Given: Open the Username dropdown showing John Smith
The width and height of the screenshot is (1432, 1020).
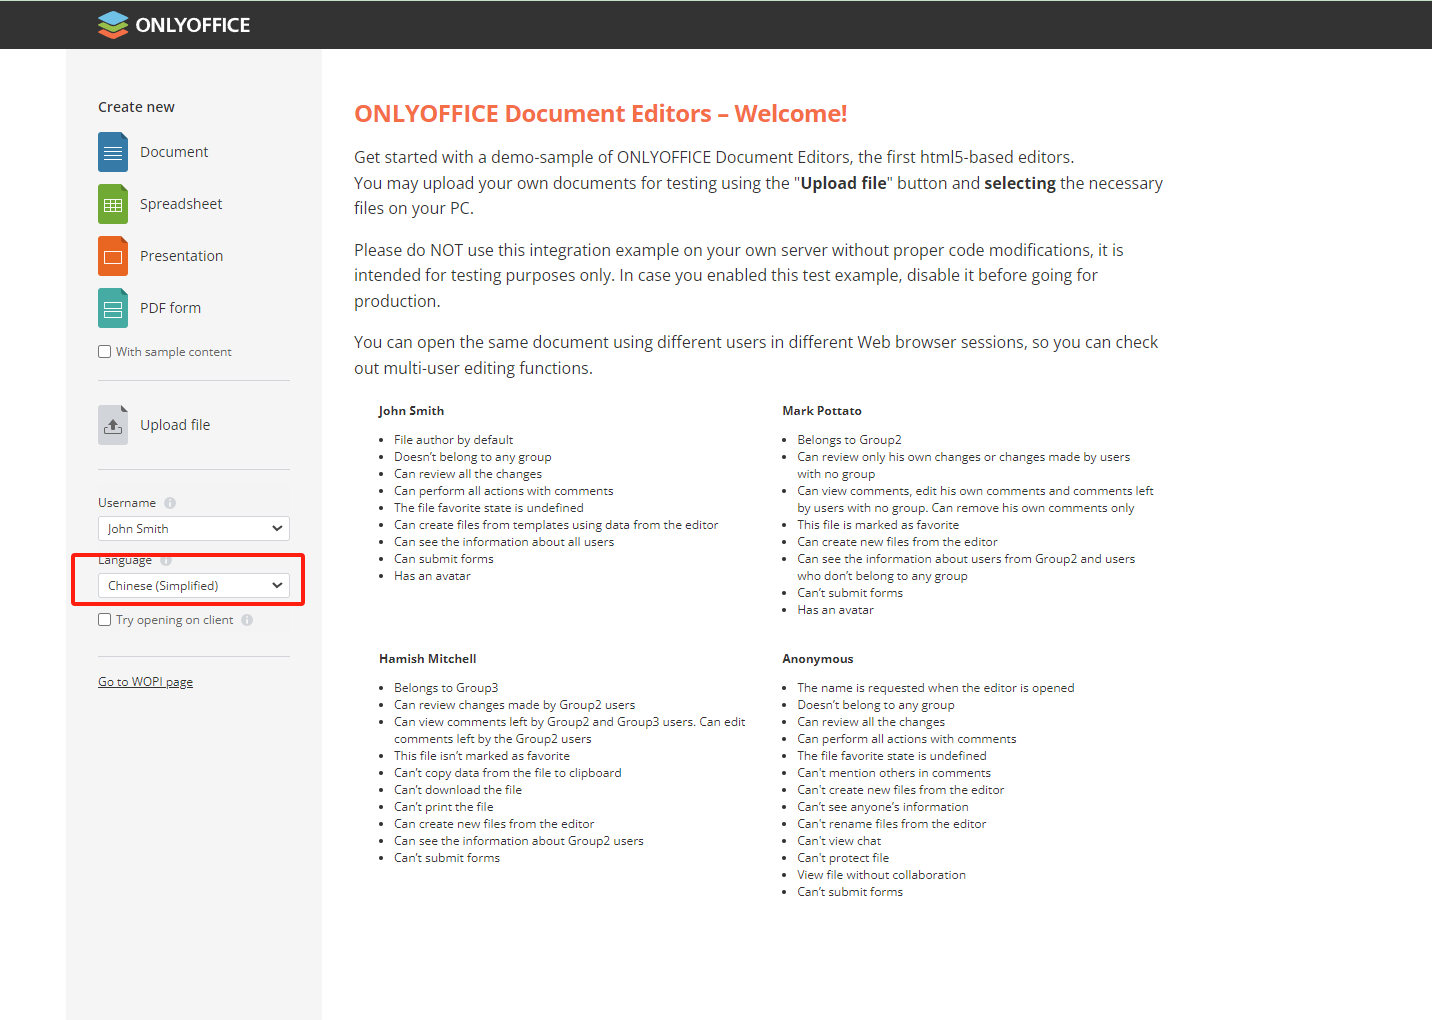Looking at the screenshot, I should 194,528.
